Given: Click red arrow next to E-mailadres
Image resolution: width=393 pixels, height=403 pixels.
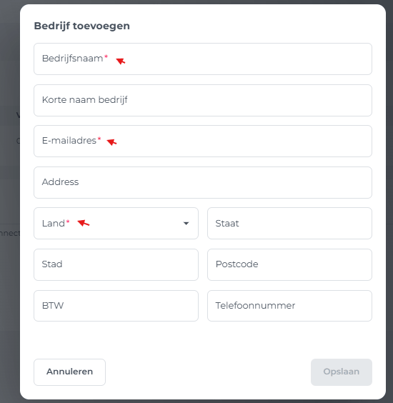Looking at the screenshot, I should 112,142.
